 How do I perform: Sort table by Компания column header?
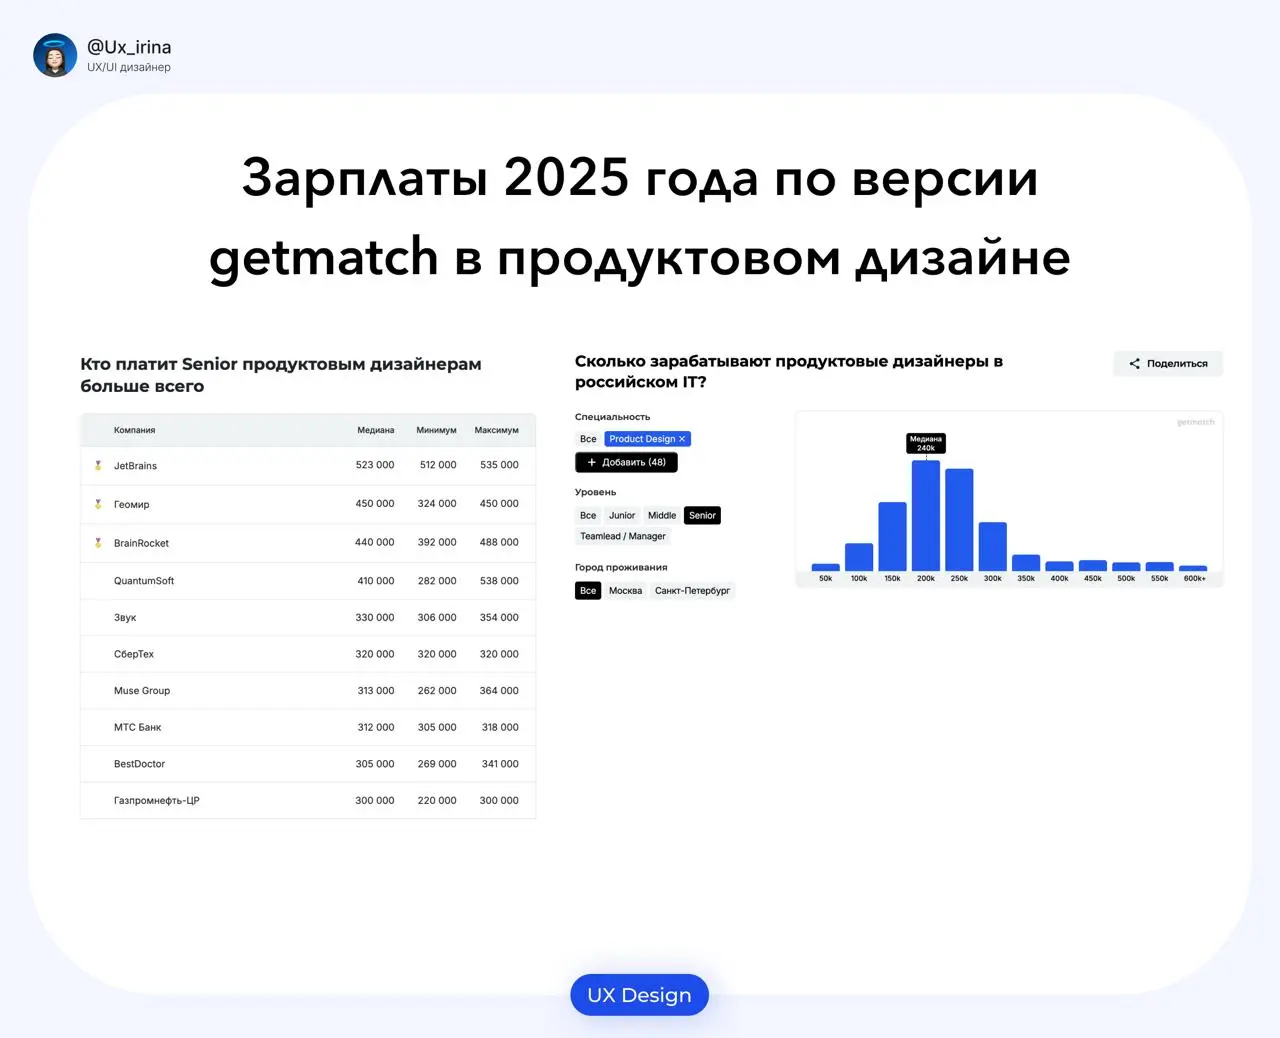point(134,430)
